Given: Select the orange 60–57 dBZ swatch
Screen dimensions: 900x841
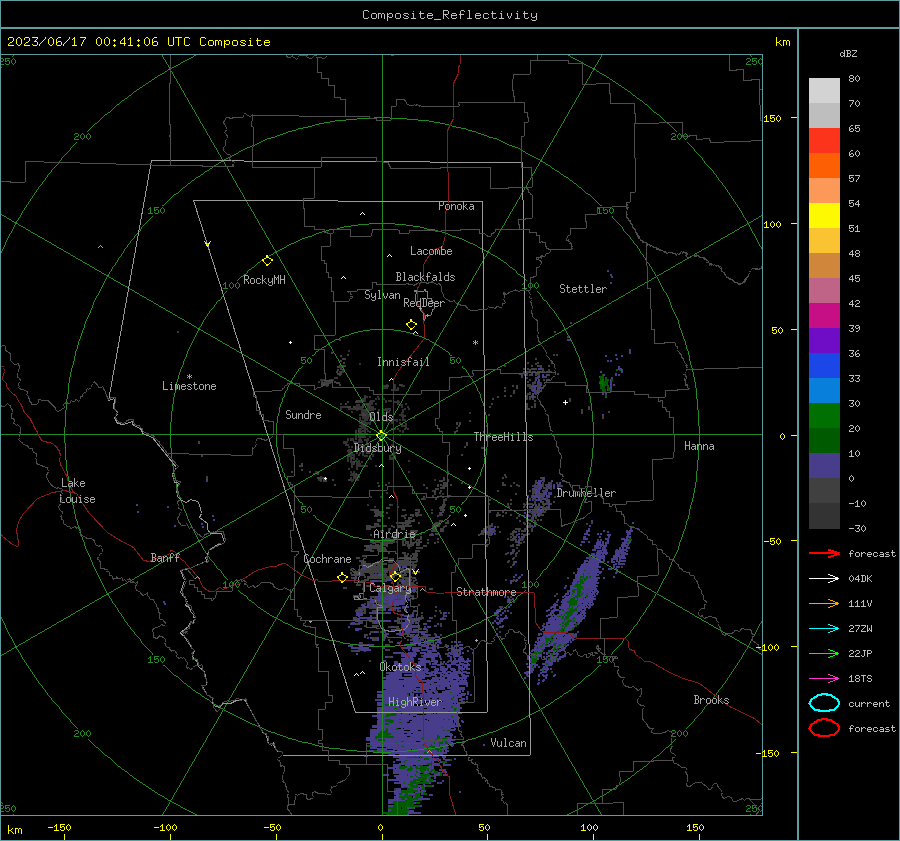Looking at the screenshot, I should click(x=824, y=165).
